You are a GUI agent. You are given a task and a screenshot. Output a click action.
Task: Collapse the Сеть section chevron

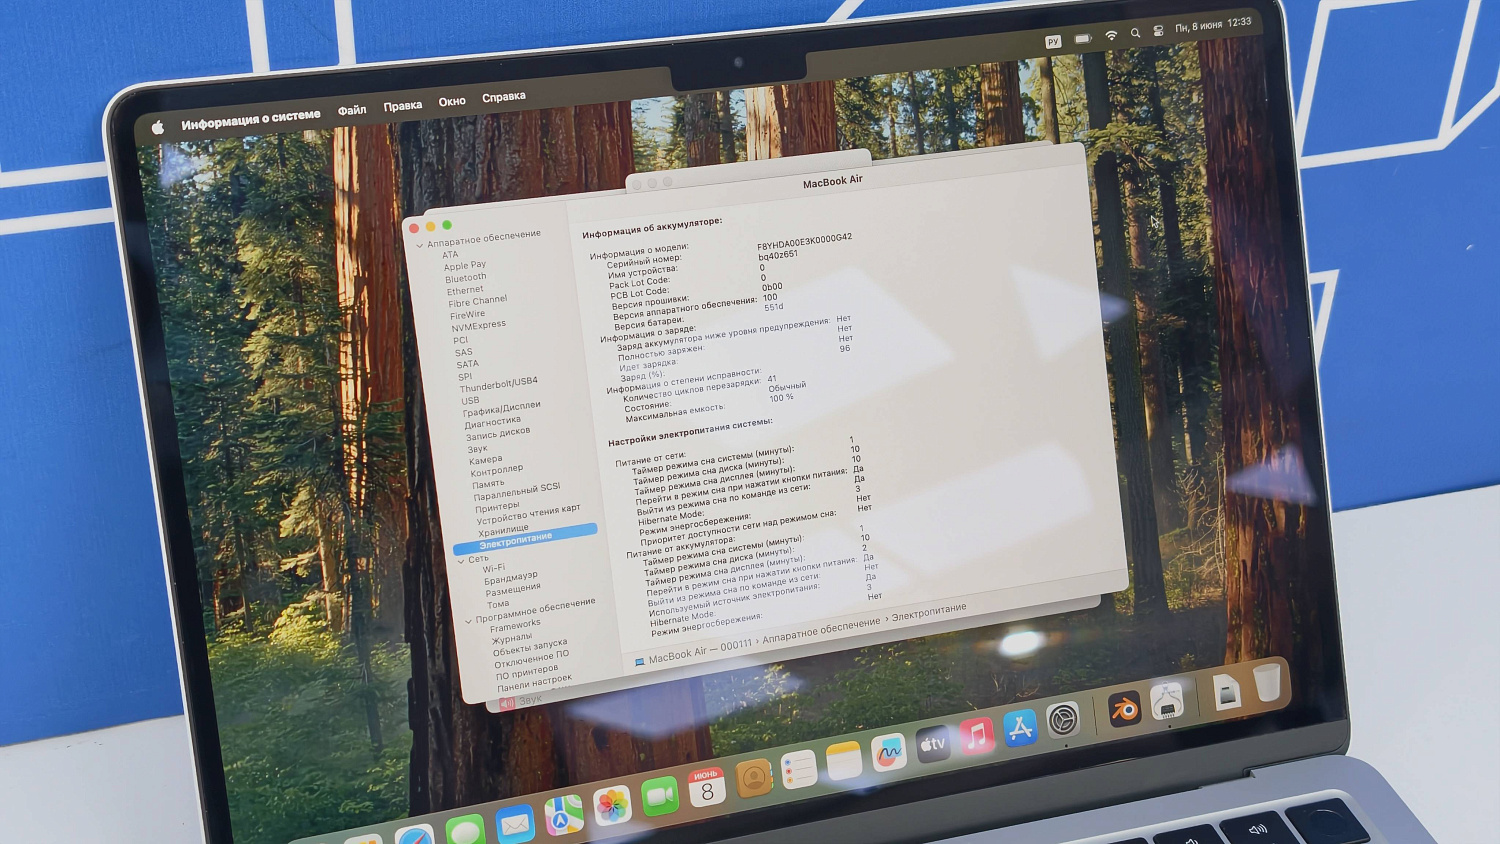[x=461, y=562]
